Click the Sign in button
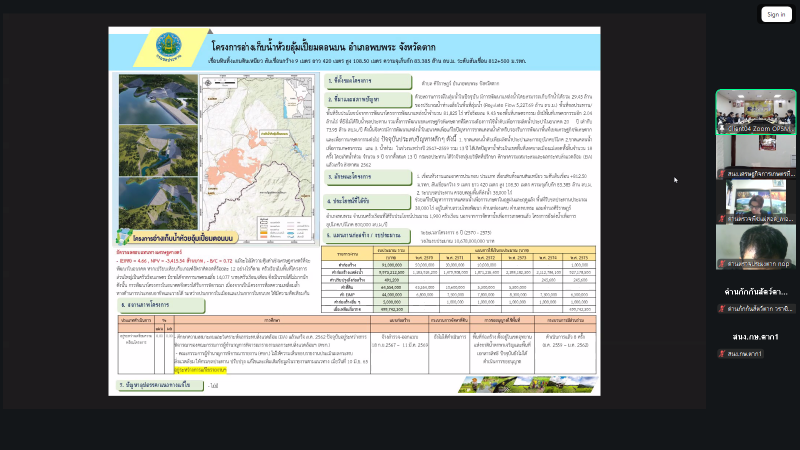The width and height of the screenshot is (800, 450). 776,14
